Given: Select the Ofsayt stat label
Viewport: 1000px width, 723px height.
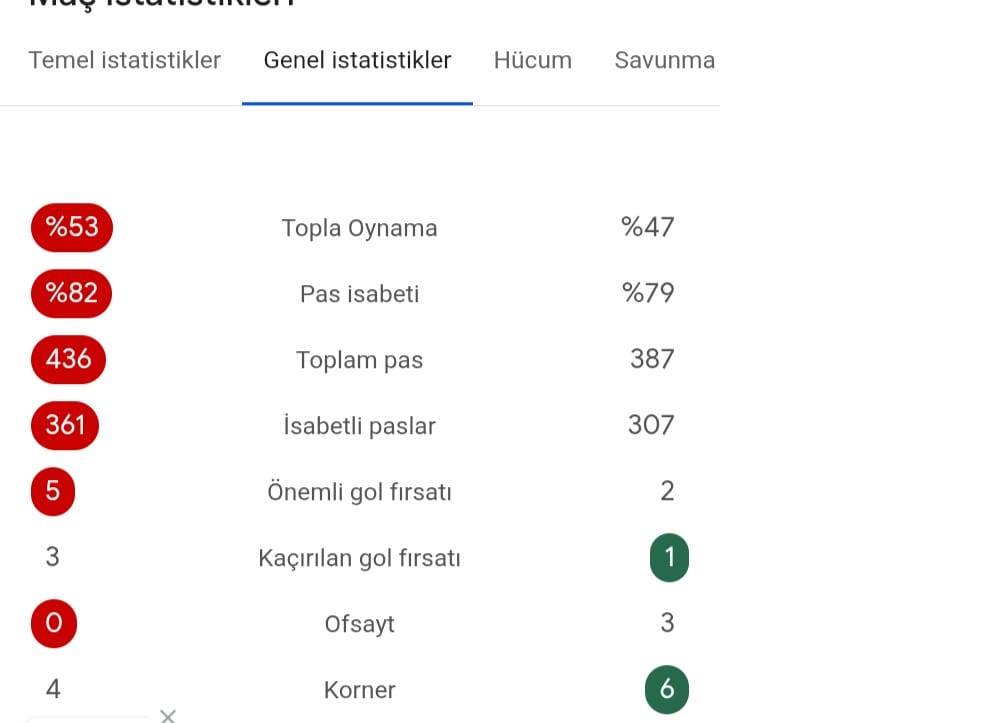Looking at the screenshot, I should (359, 624).
